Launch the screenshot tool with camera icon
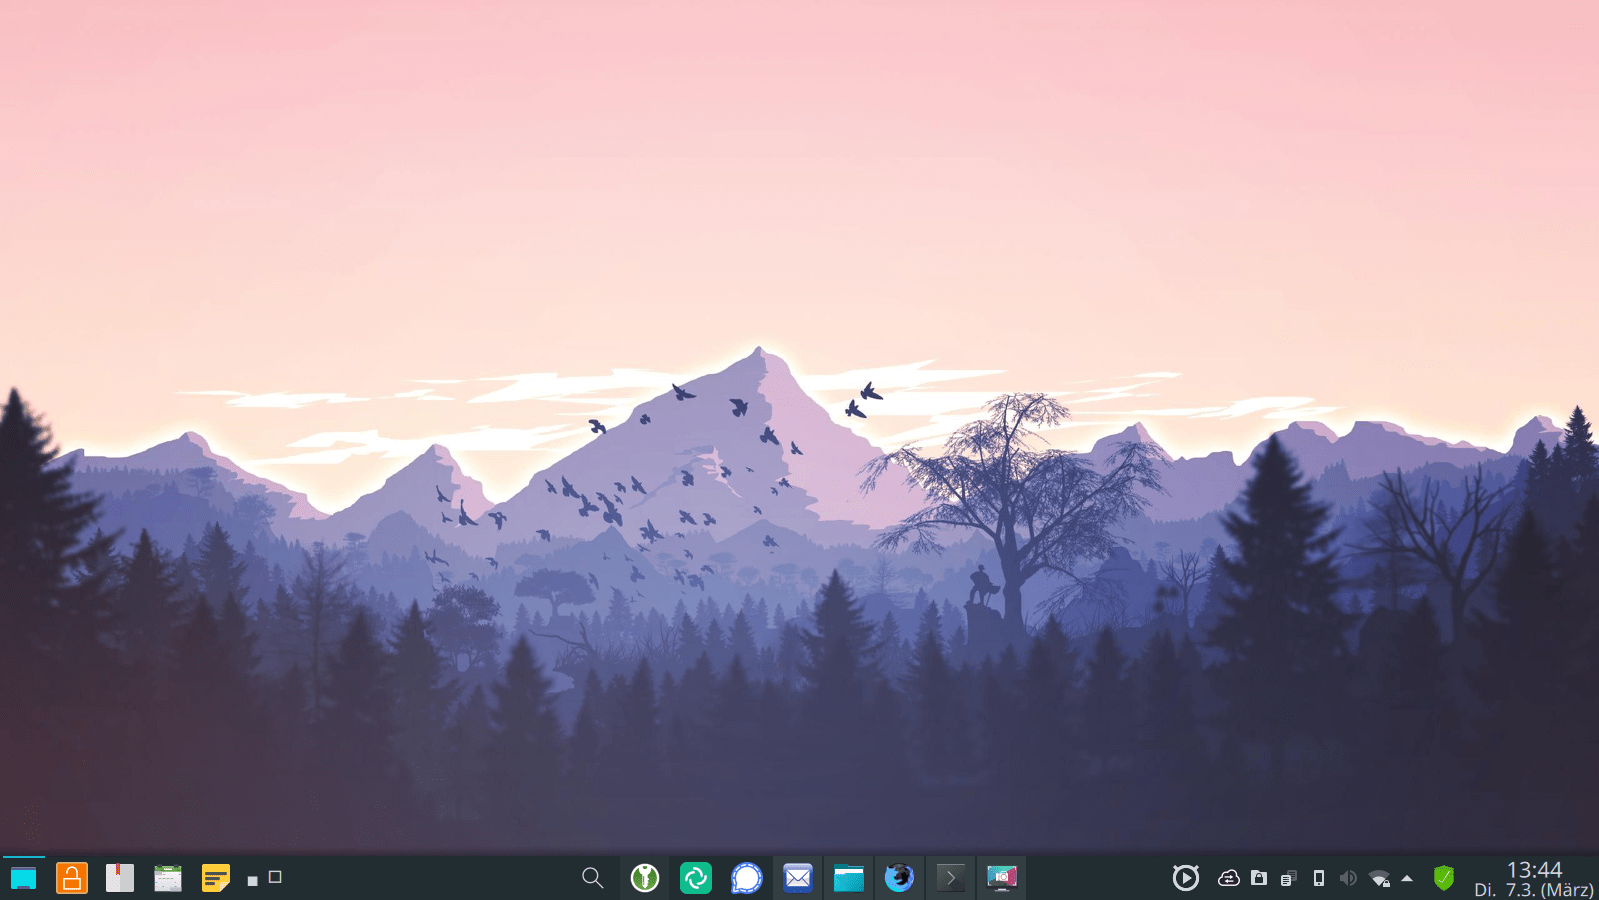Image resolution: width=1599 pixels, height=900 pixels. (x=1002, y=878)
